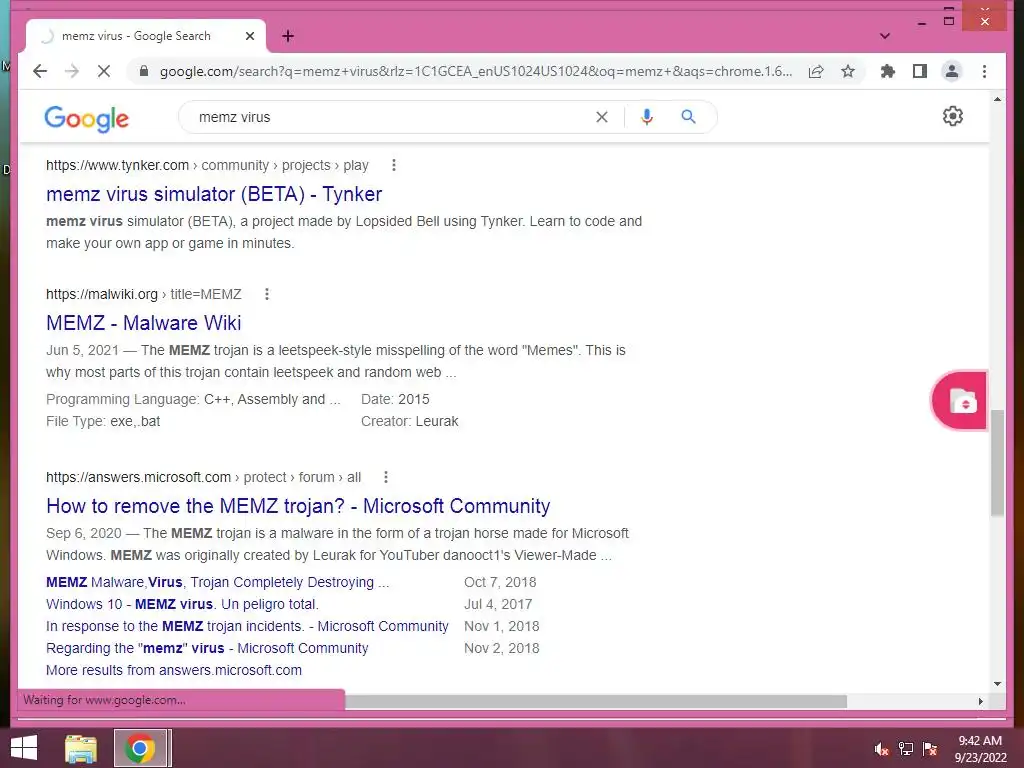Click the Oct 7, 2018 date text
Image resolution: width=1024 pixels, height=768 pixels.
[500, 582]
